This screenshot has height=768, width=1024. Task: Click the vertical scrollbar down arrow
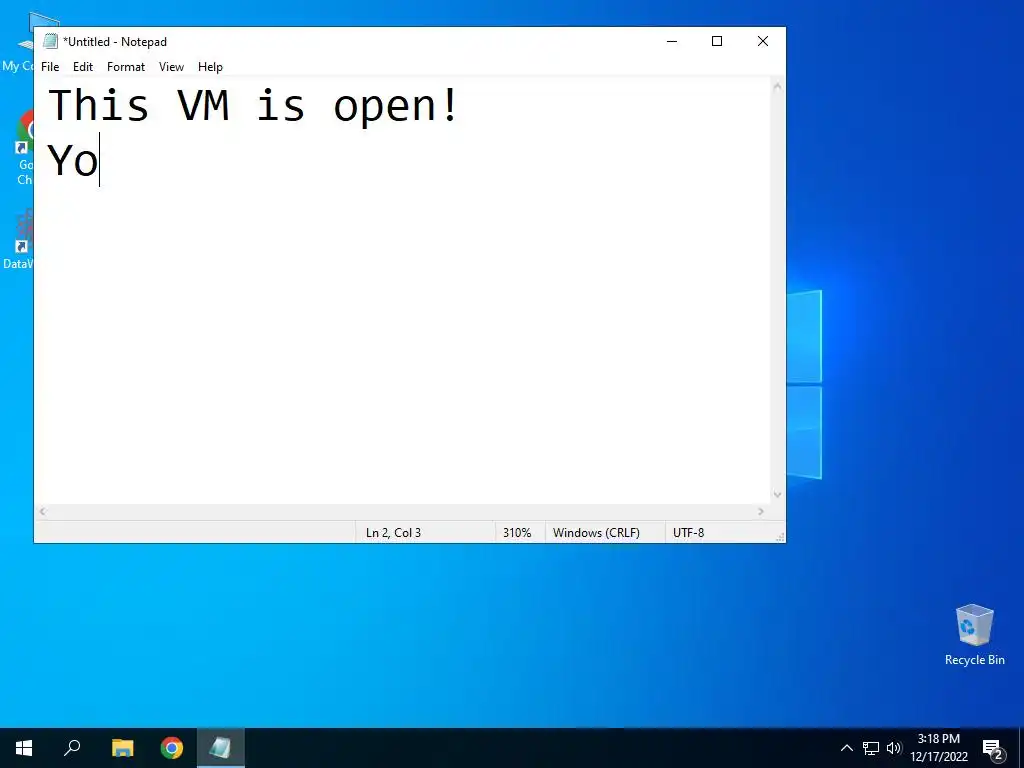(777, 495)
